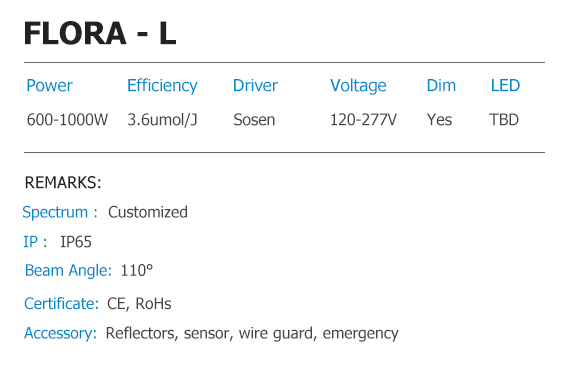
Task: Click the LED column header
Action: [505, 86]
